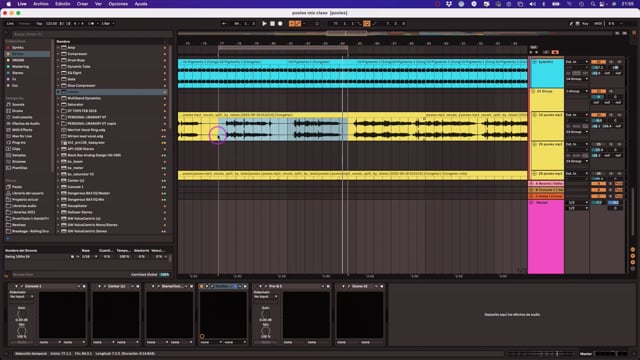
Task: Solo the Synths track
Action: point(611,62)
